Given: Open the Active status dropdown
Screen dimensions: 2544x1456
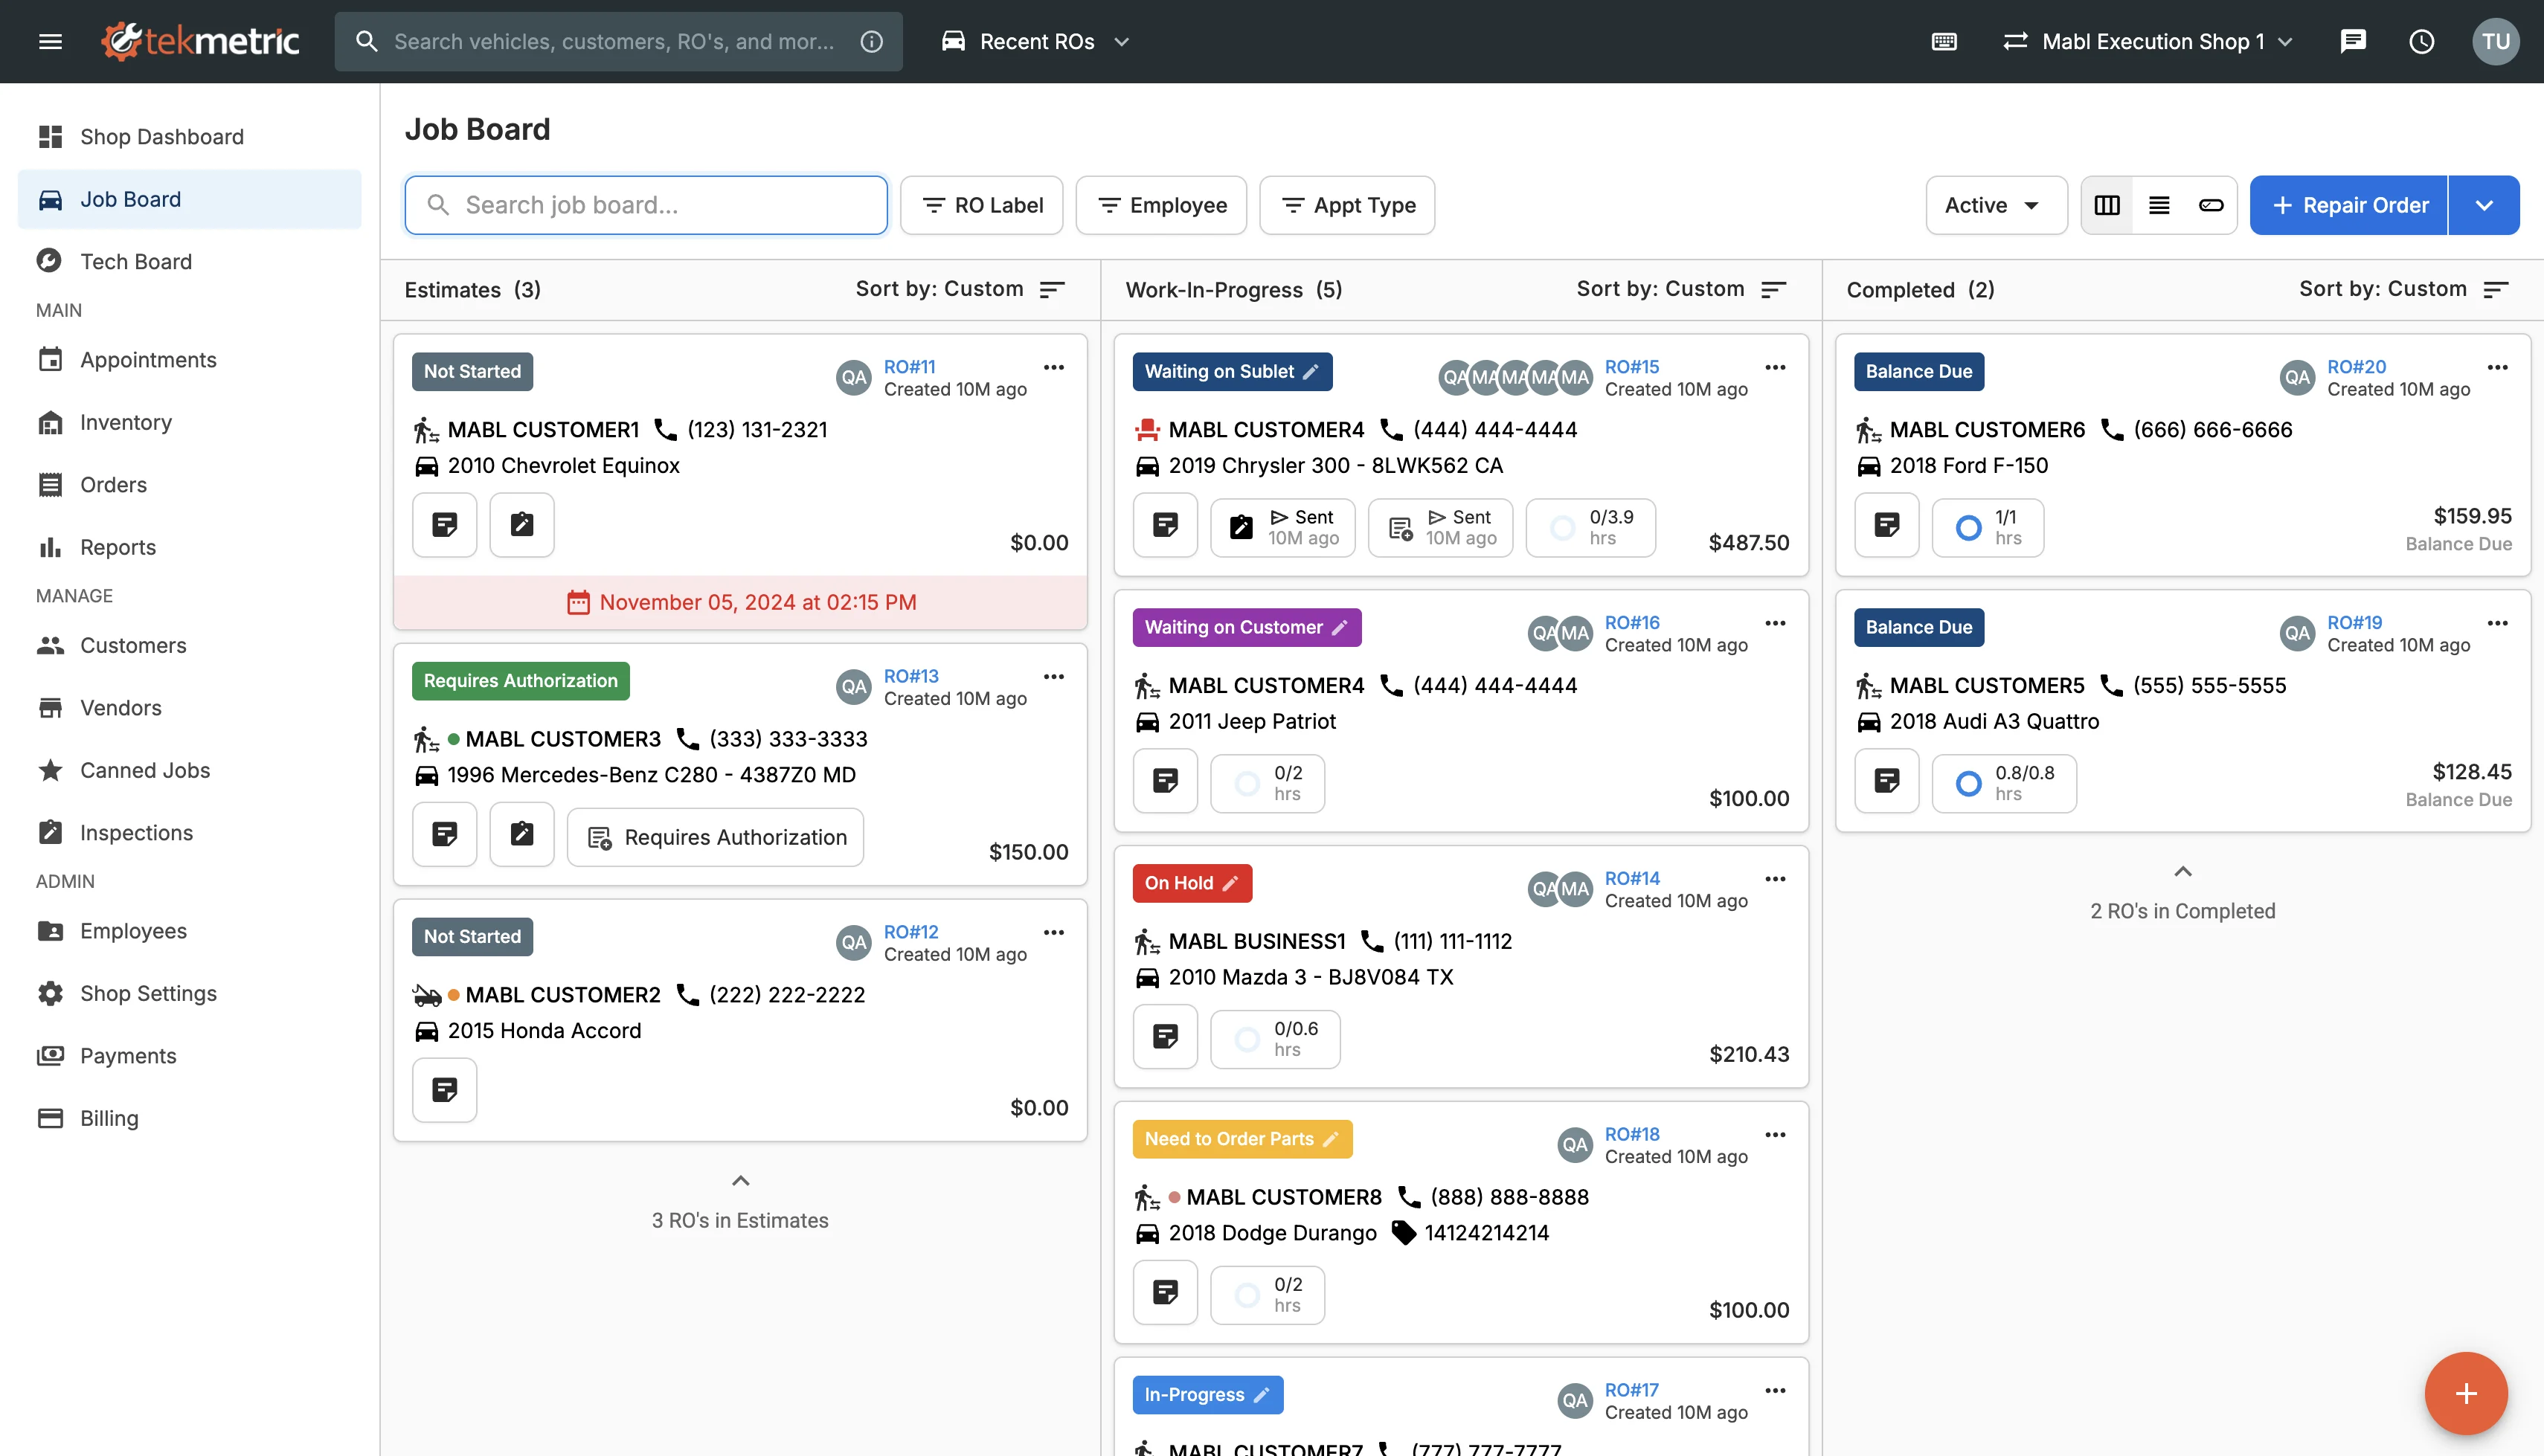Looking at the screenshot, I should coord(1995,205).
